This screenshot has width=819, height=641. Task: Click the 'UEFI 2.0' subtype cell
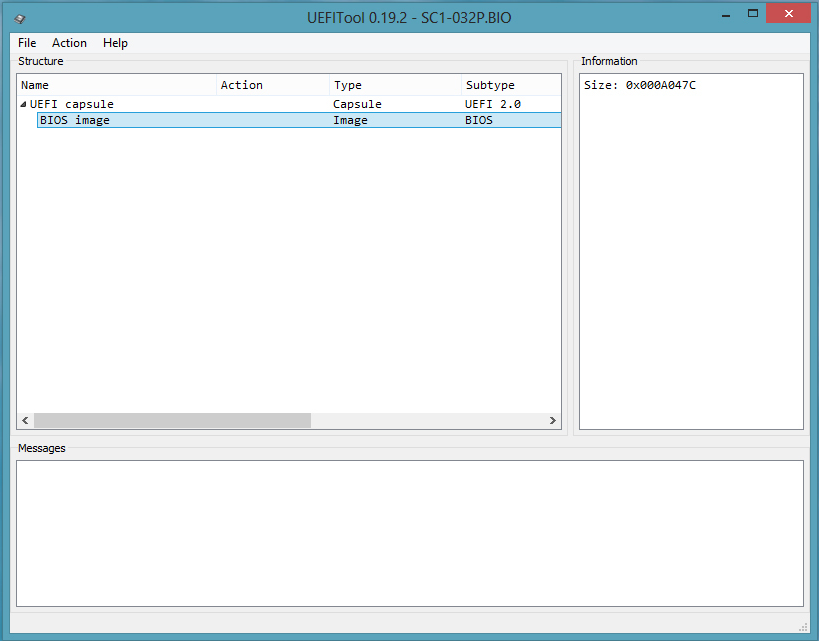pos(493,104)
